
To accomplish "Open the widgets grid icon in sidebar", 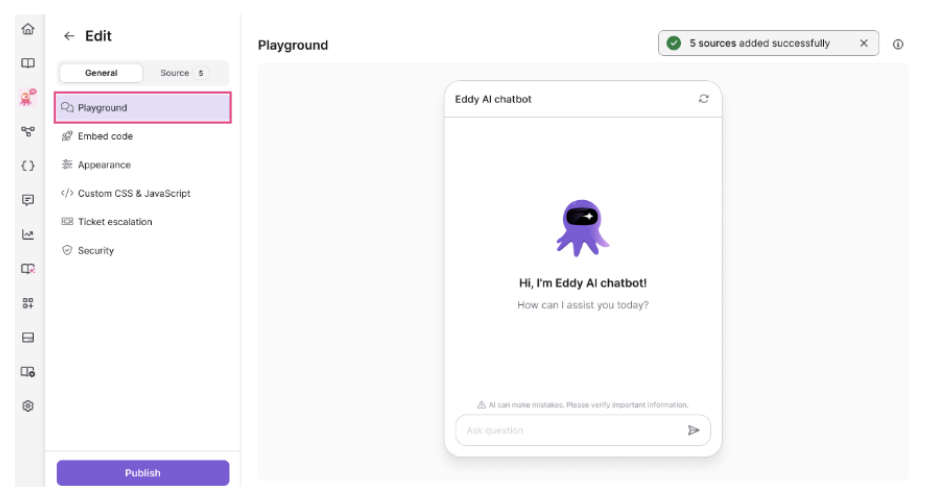I will pos(28,303).
